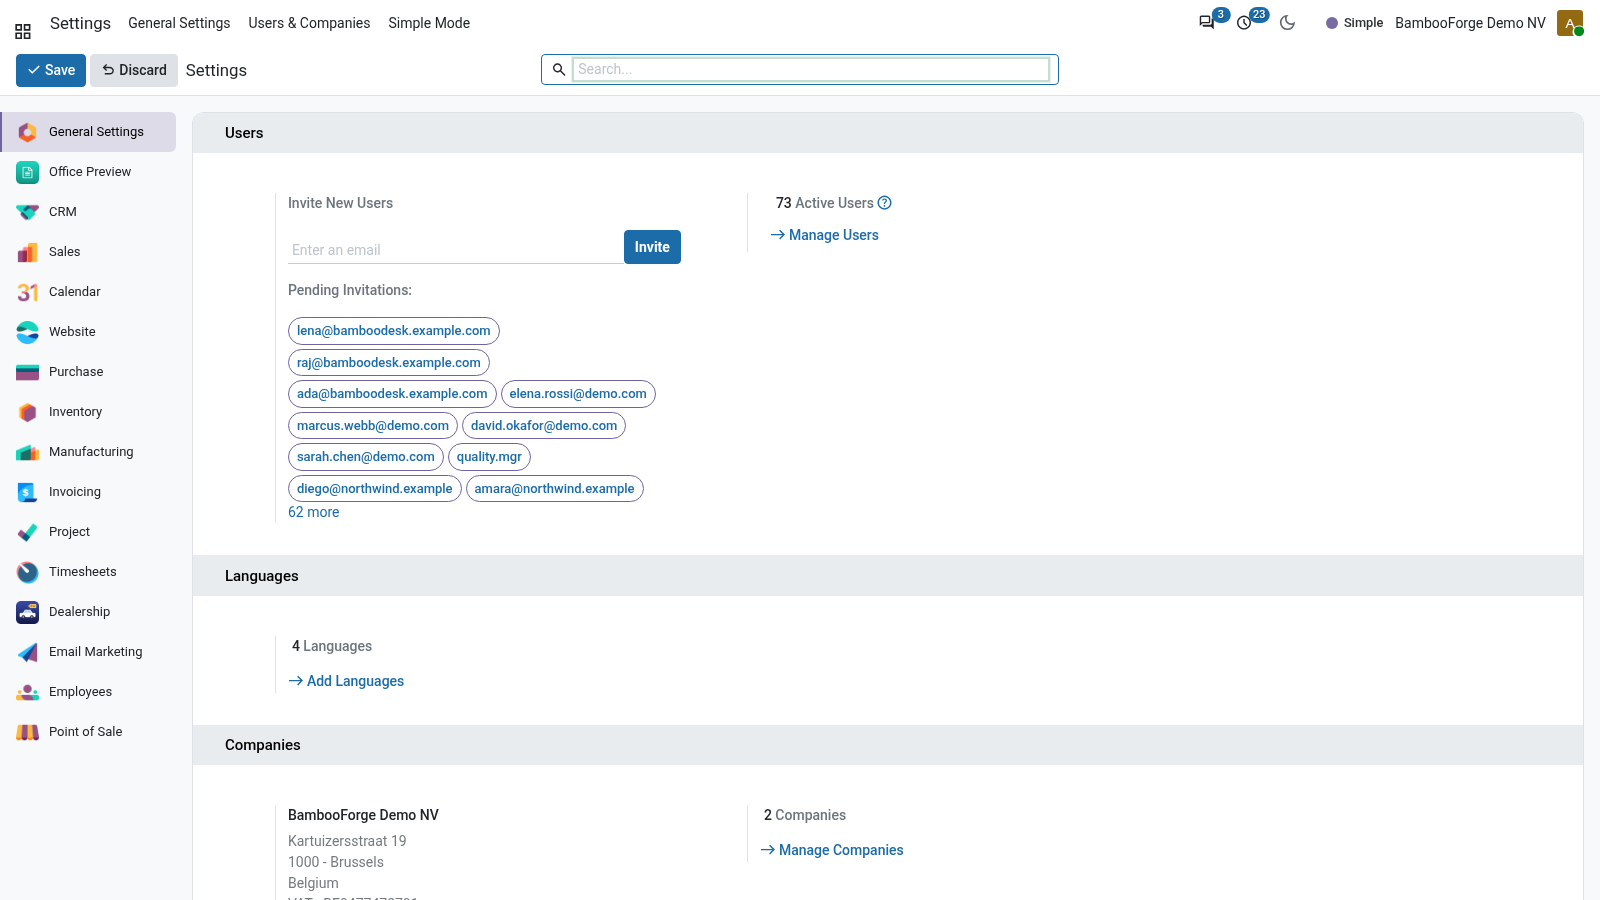Viewport: 1600px width, 900px height.
Task: Open the conversations messages icon
Action: click(1207, 22)
